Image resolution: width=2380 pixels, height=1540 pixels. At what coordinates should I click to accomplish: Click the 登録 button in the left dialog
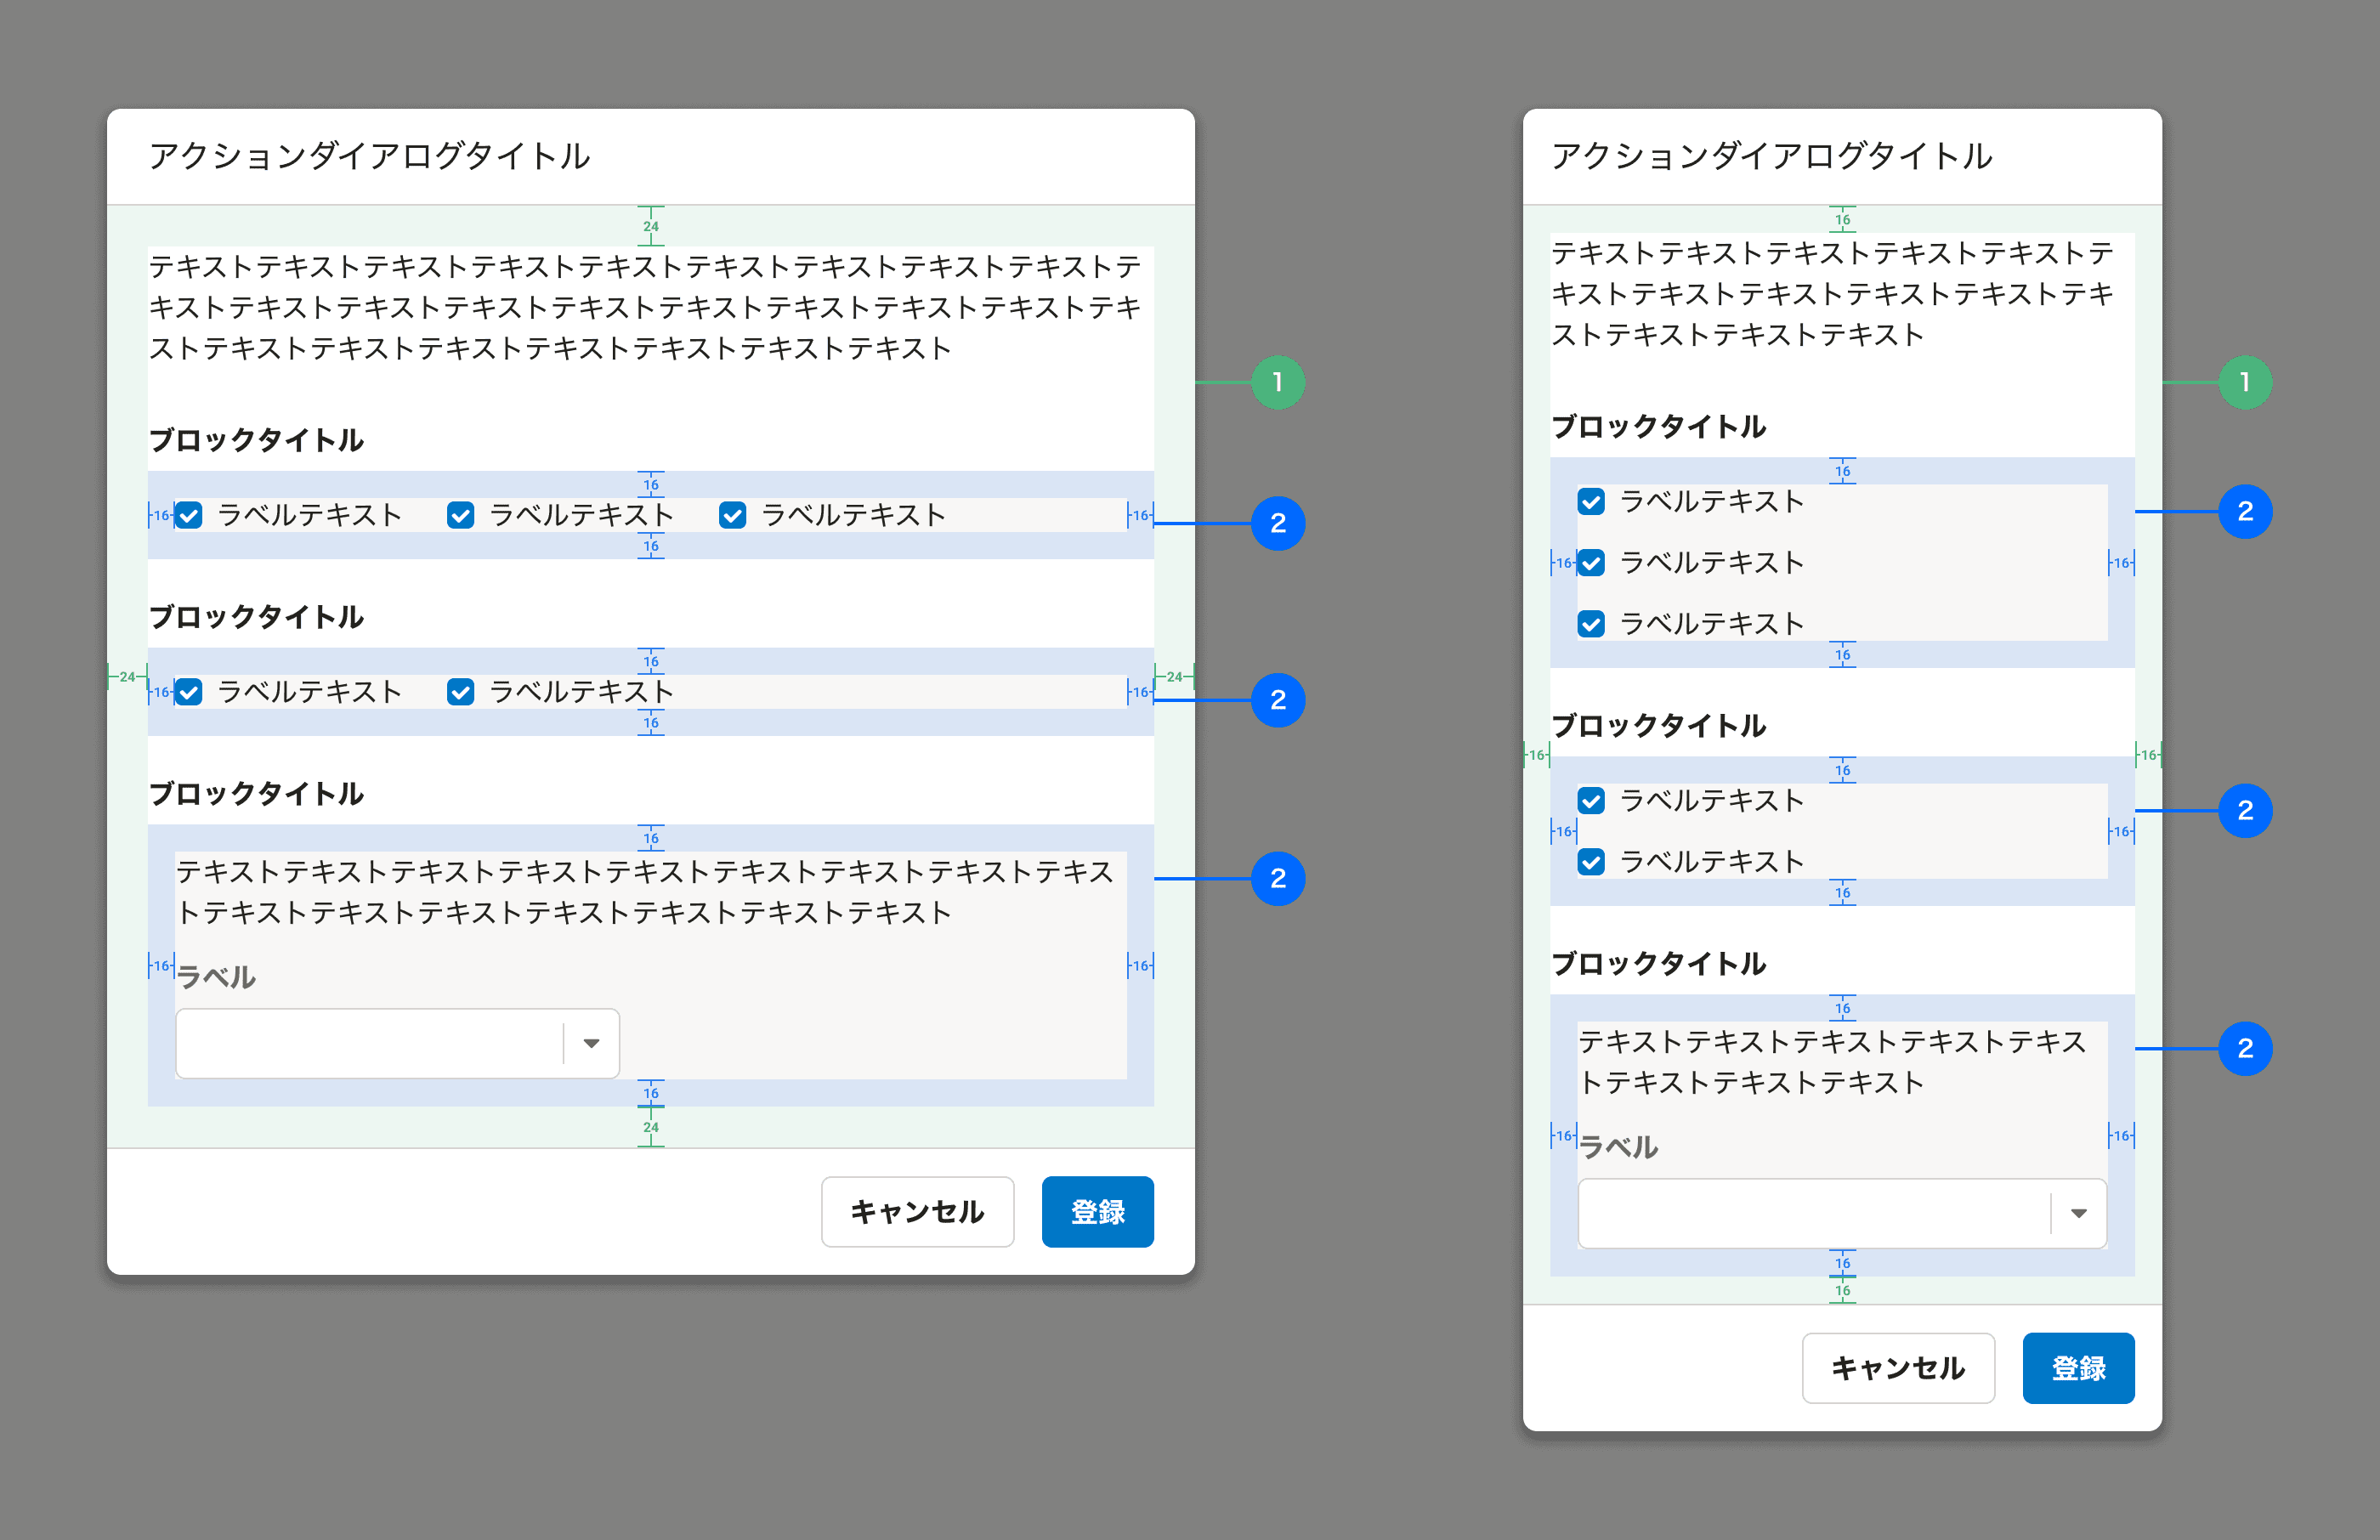pyautogui.click(x=1097, y=1212)
